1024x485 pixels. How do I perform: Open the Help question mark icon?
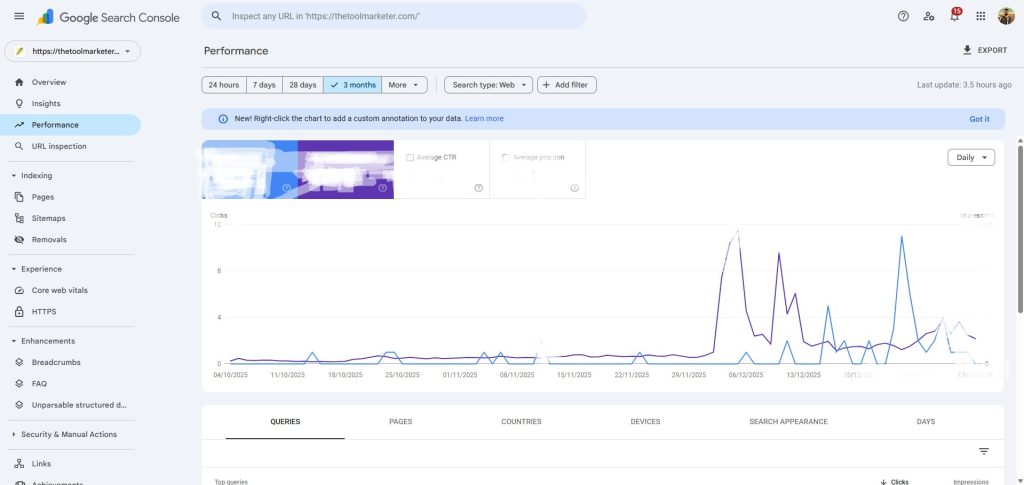click(x=903, y=16)
